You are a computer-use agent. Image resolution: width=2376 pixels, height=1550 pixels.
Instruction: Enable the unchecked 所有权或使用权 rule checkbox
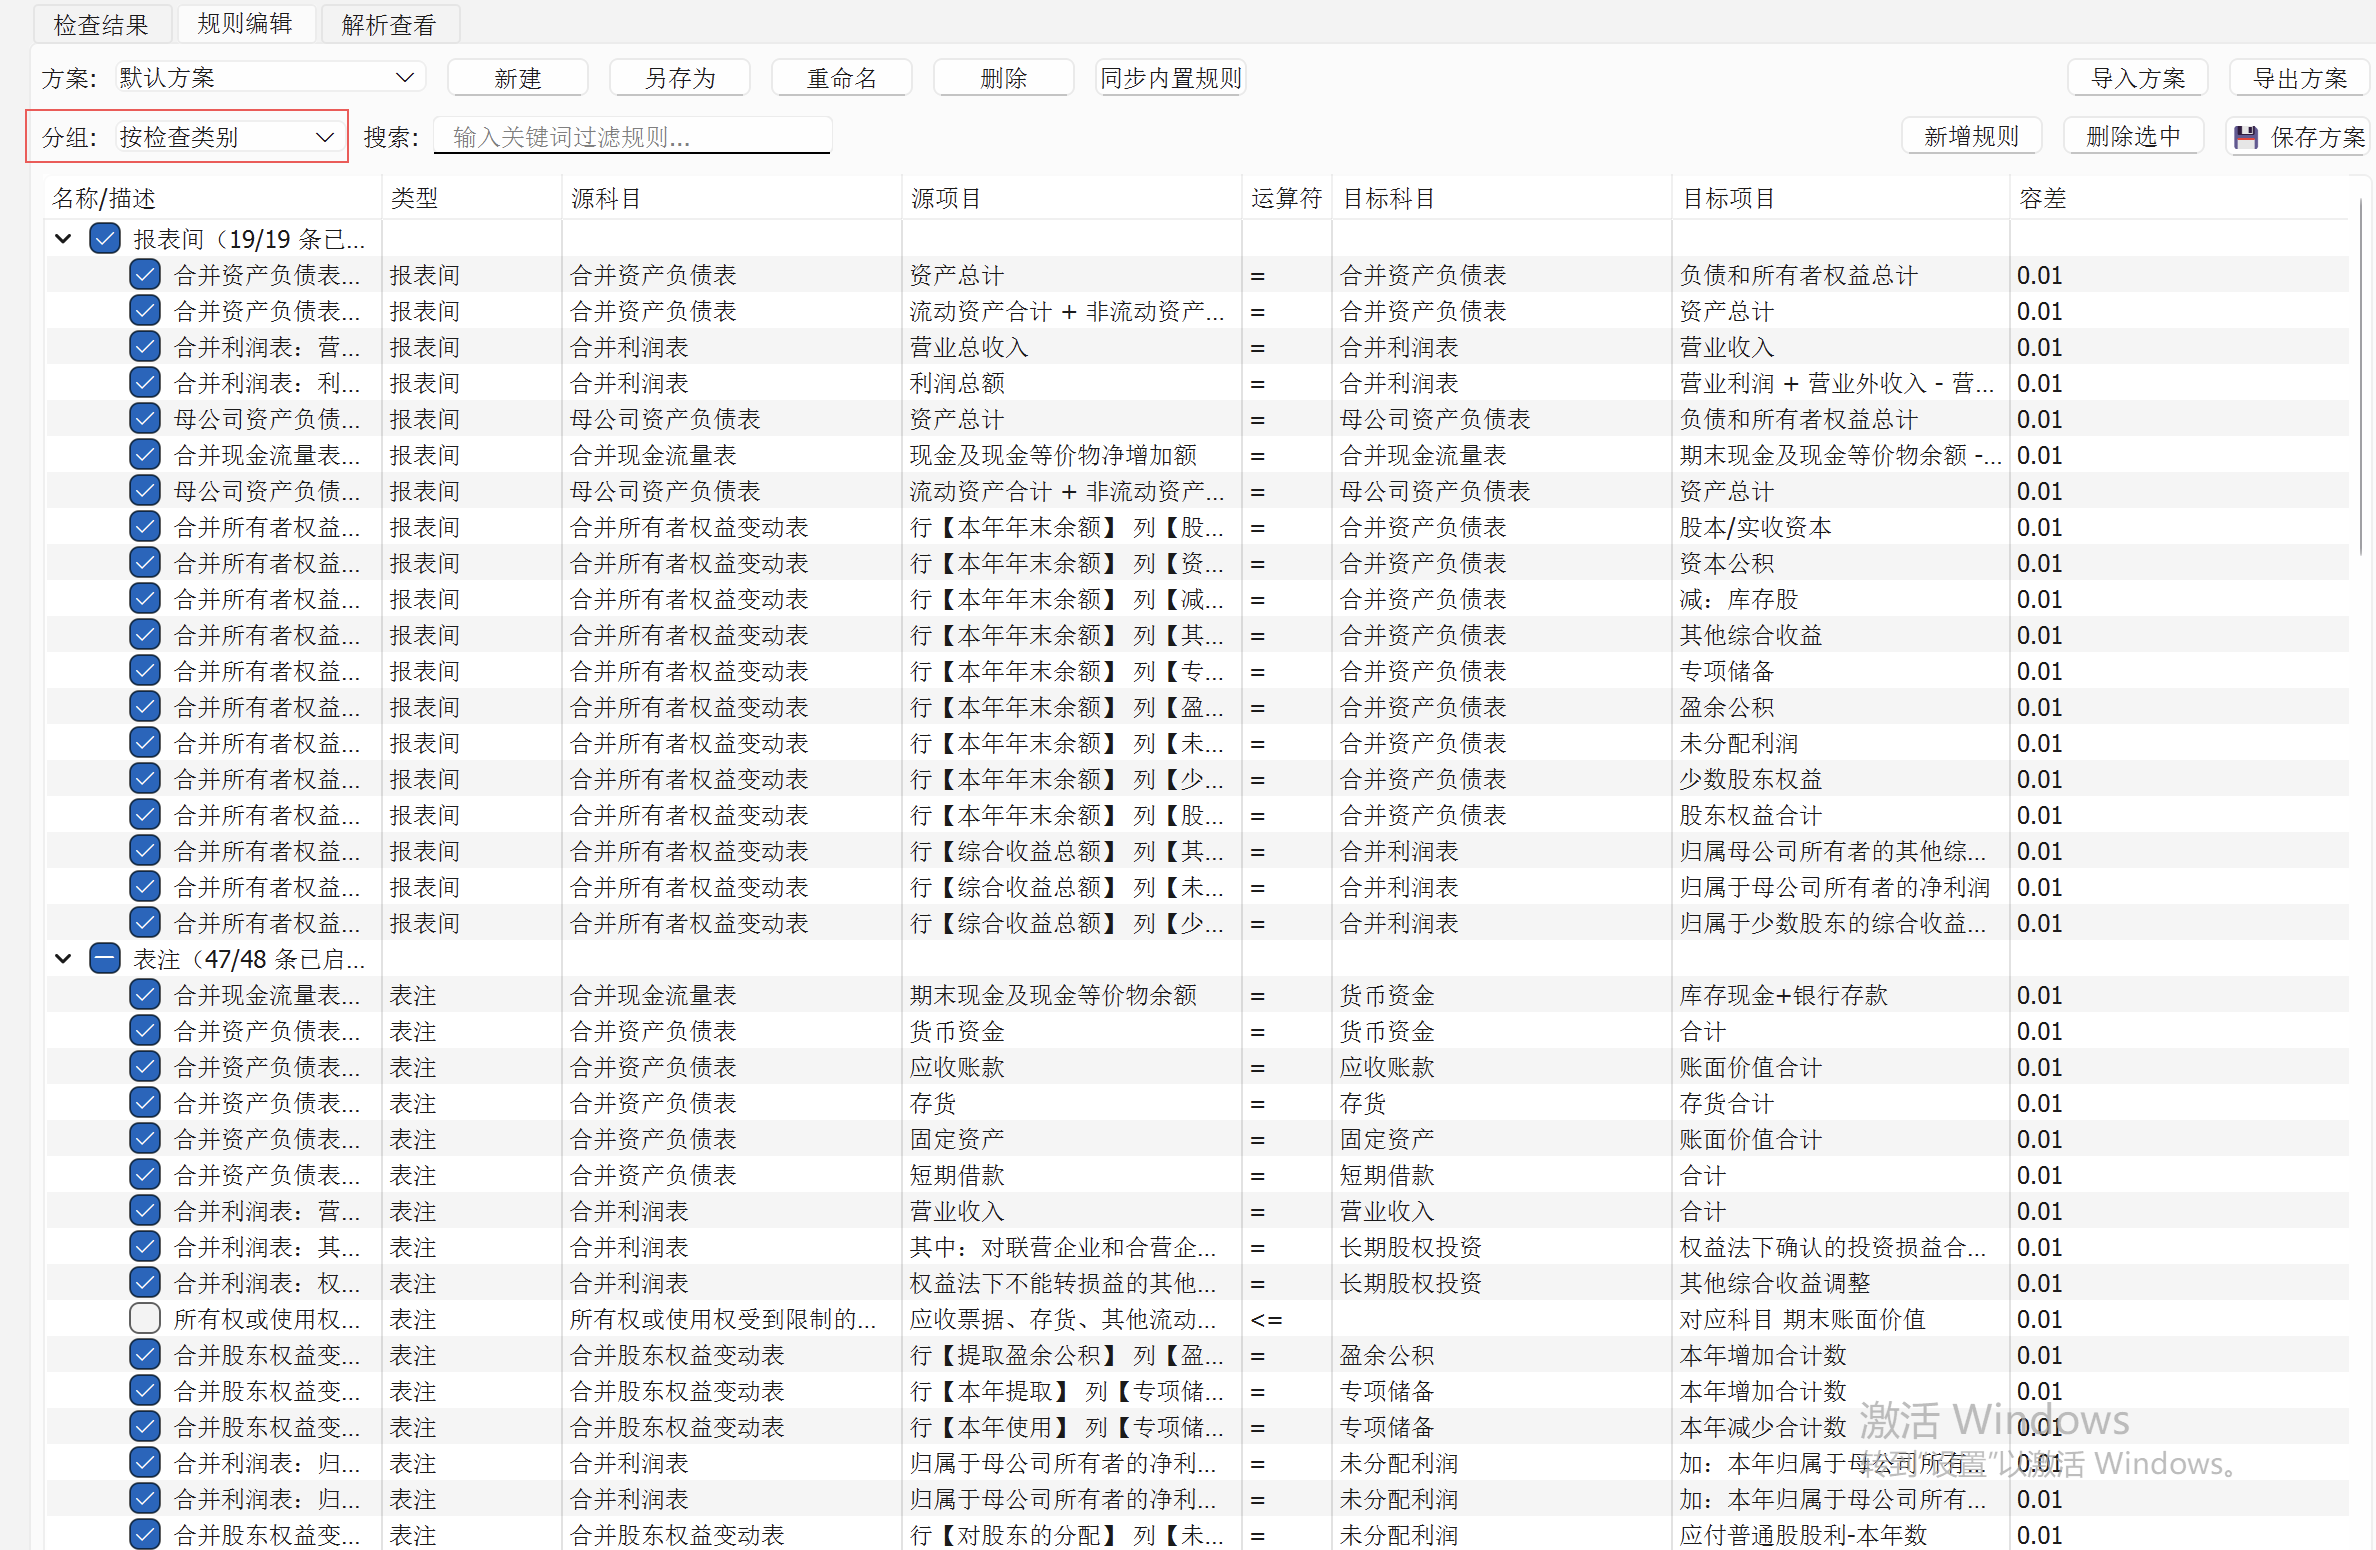pyautogui.click(x=145, y=1319)
